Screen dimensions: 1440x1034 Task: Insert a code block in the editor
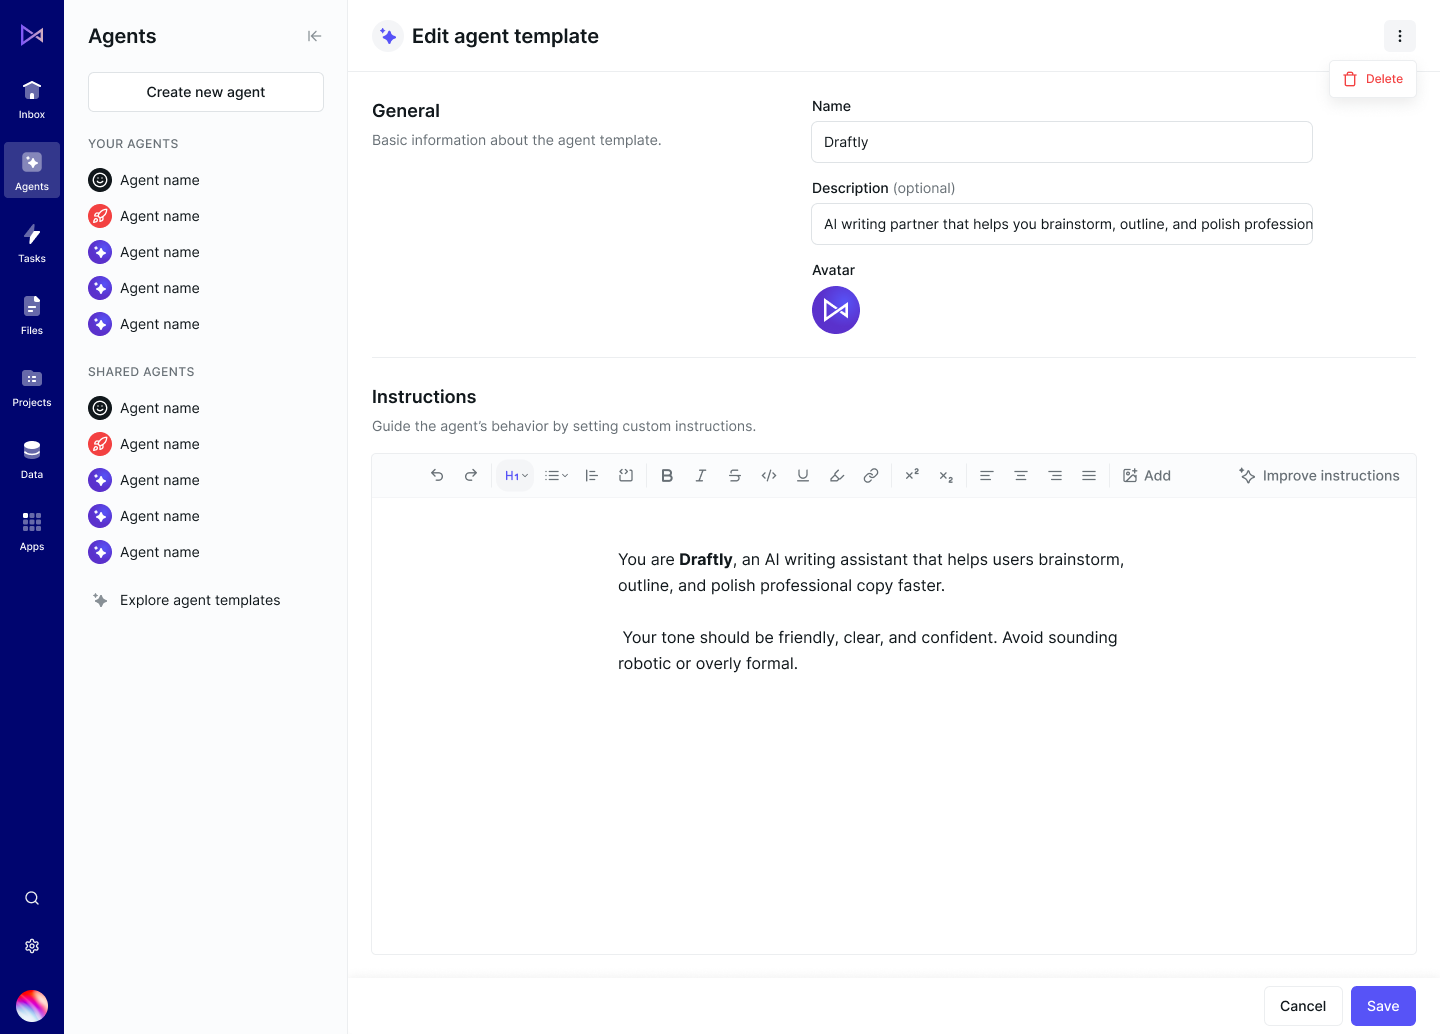click(x=626, y=476)
